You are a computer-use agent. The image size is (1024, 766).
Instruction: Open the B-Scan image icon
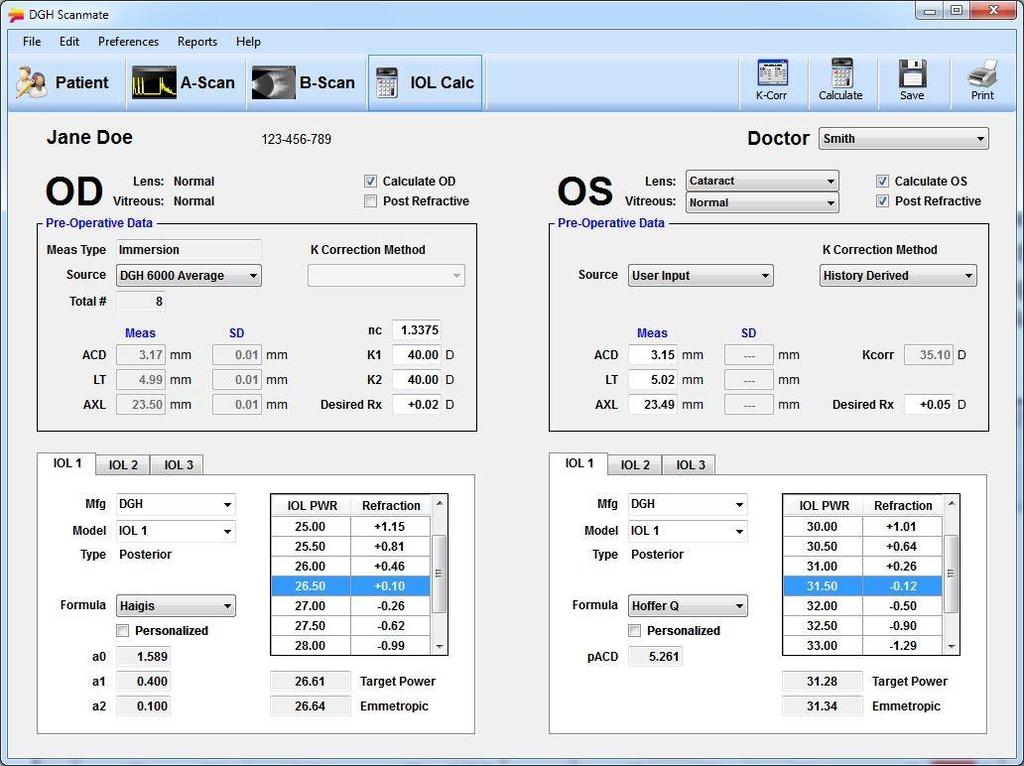pos(273,82)
